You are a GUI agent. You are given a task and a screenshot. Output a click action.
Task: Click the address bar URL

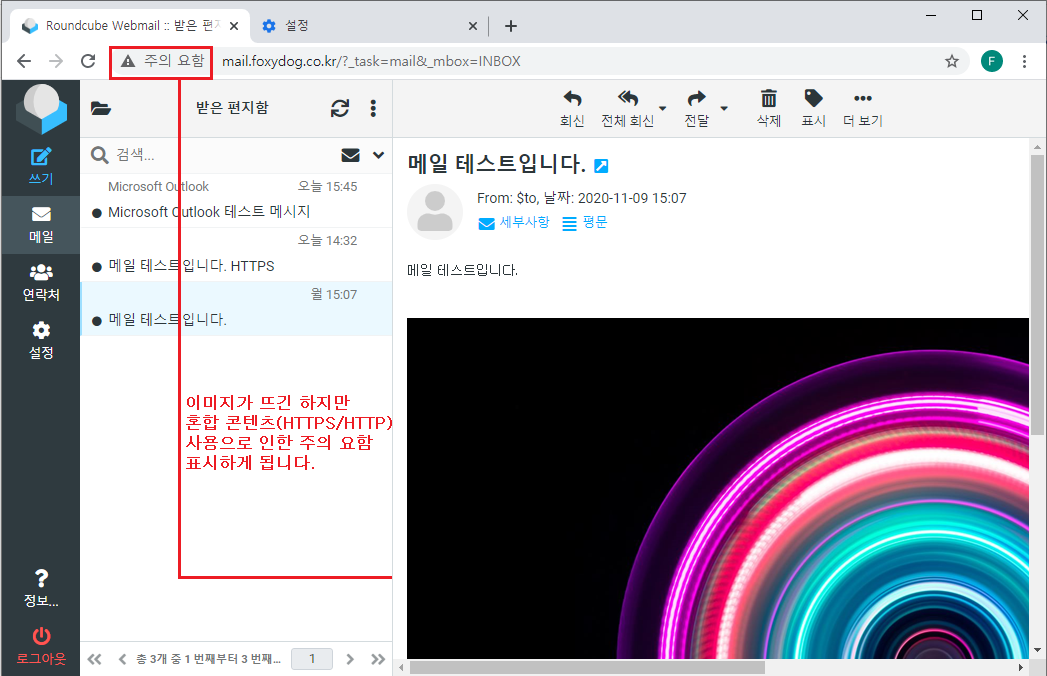click(x=371, y=61)
